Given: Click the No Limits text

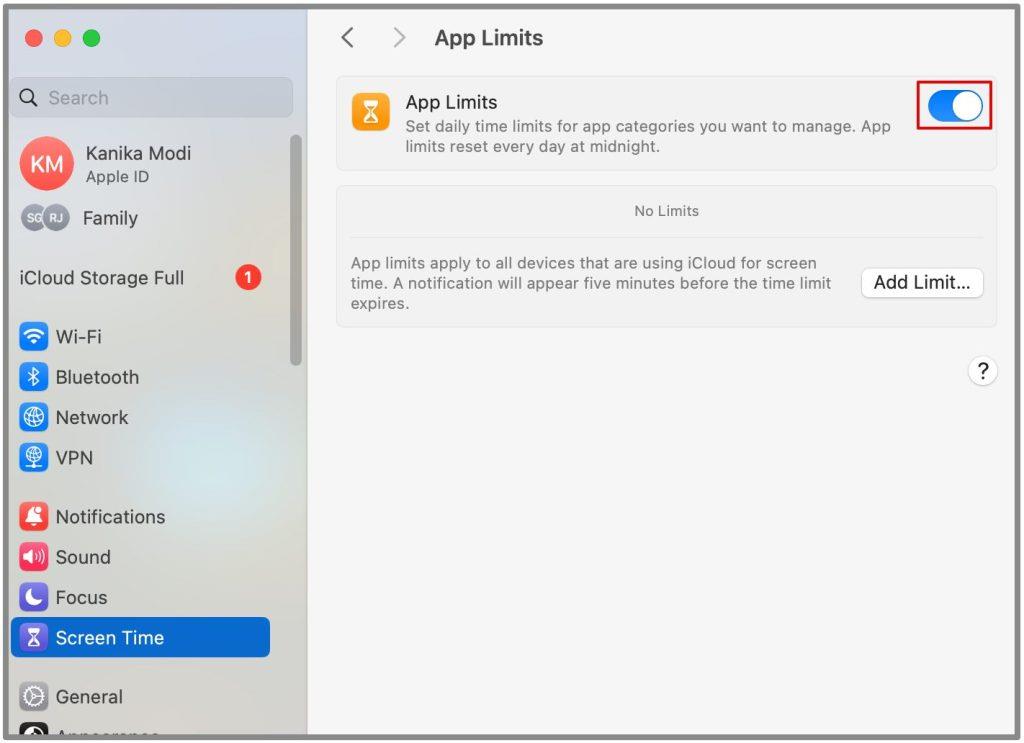Looking at the screenshot, I should pos(666,211).
